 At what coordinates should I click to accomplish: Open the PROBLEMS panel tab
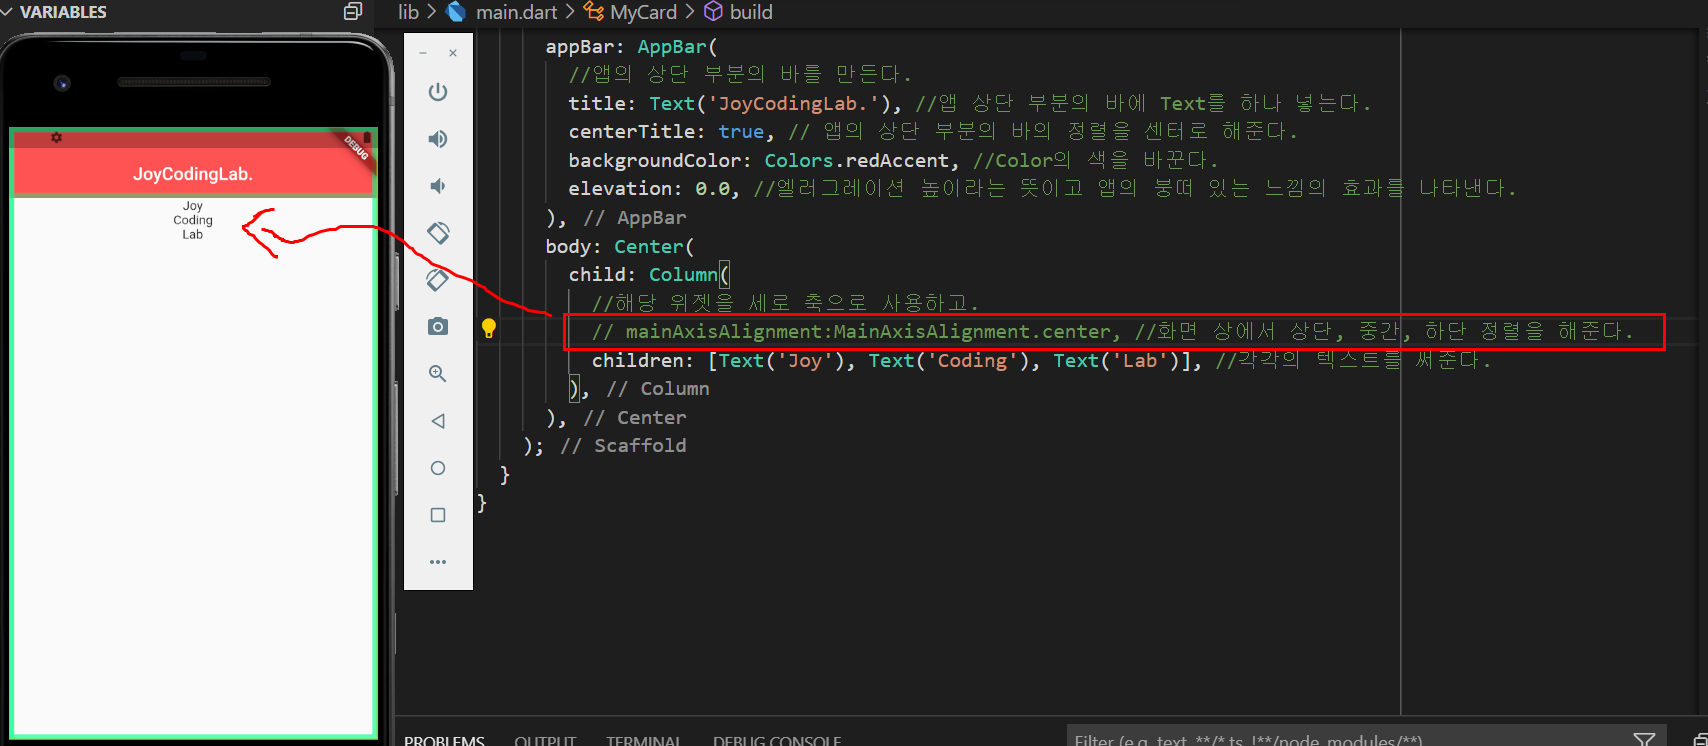(444, 740)
